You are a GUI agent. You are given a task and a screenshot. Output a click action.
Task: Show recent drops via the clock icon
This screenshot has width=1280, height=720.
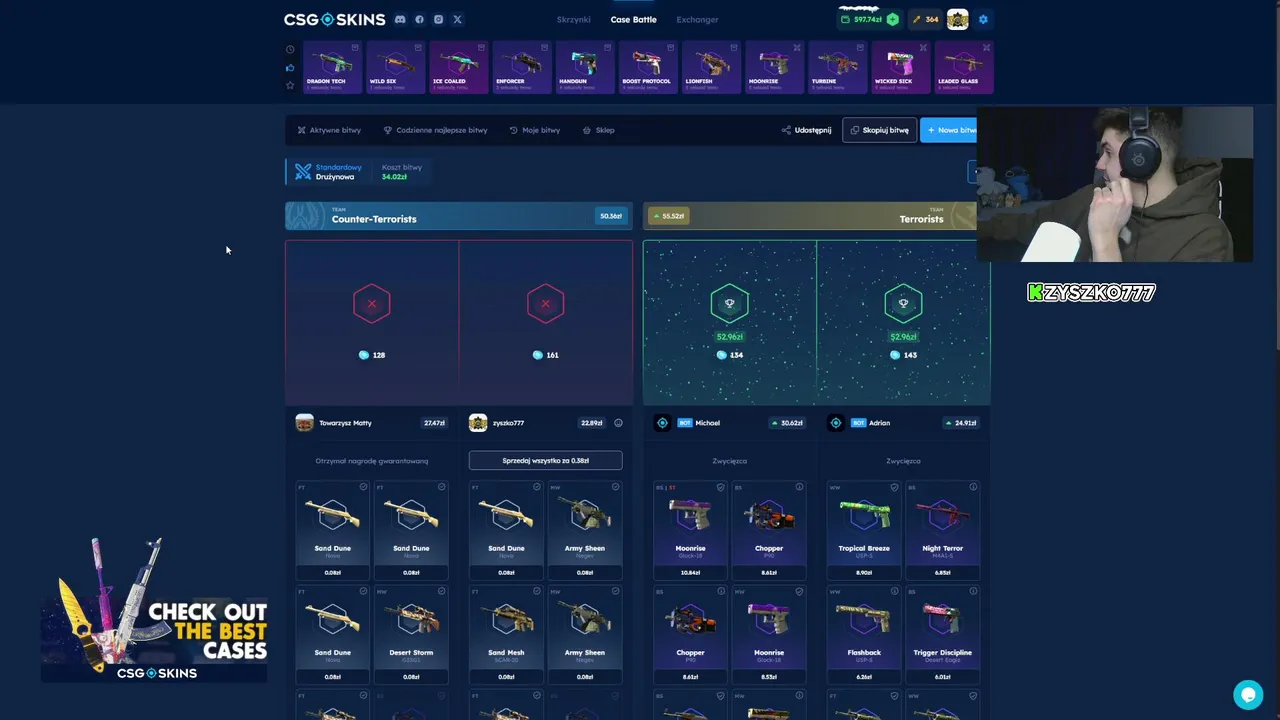pos(290,49)
